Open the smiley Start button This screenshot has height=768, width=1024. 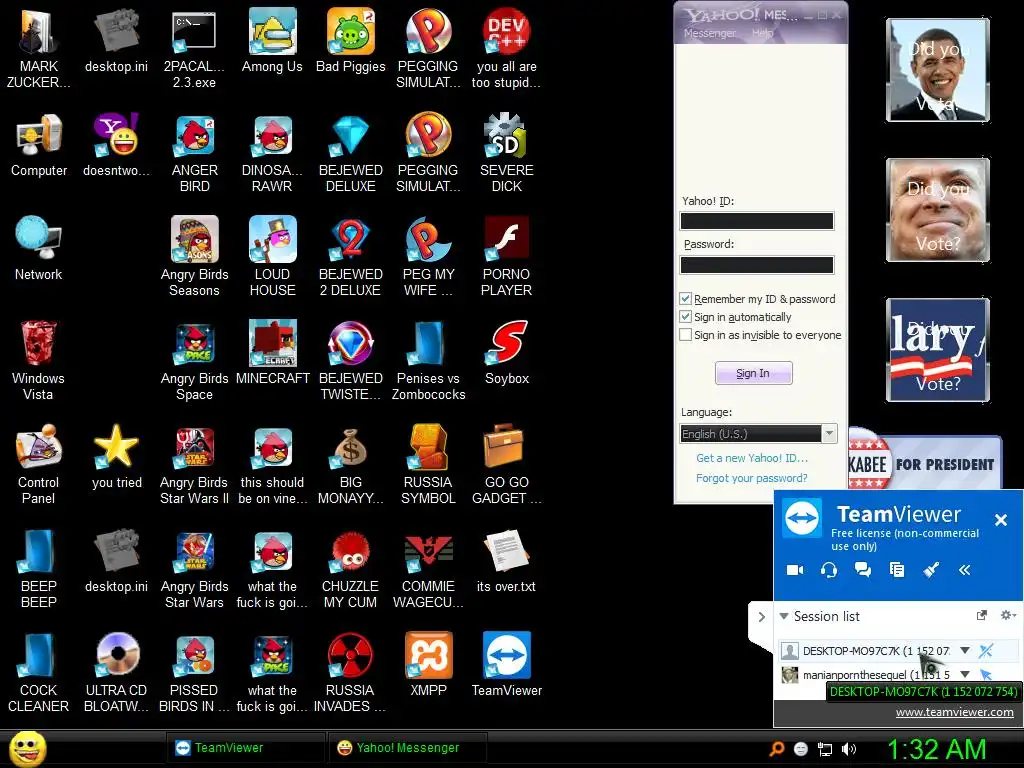point(27,749)
